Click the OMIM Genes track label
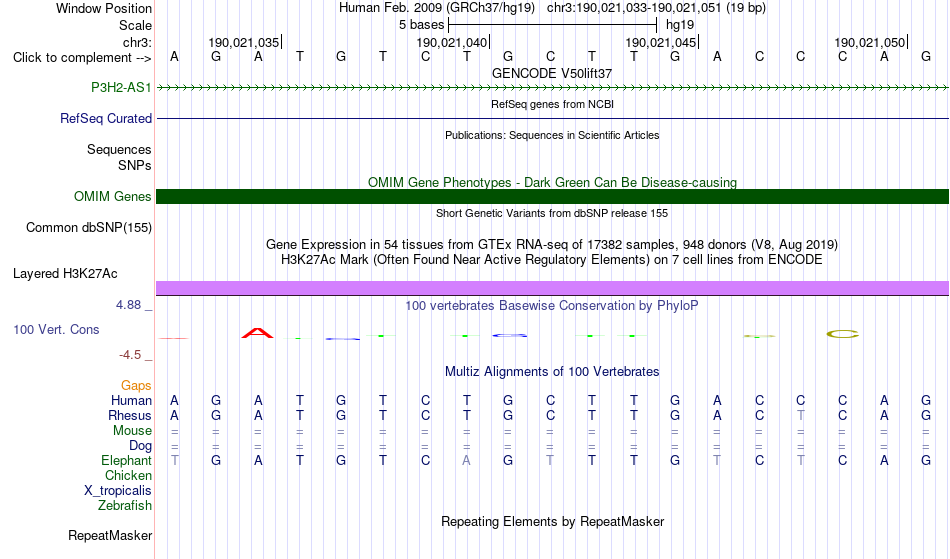This screenshot has height=559, width=950. point(113,196)
